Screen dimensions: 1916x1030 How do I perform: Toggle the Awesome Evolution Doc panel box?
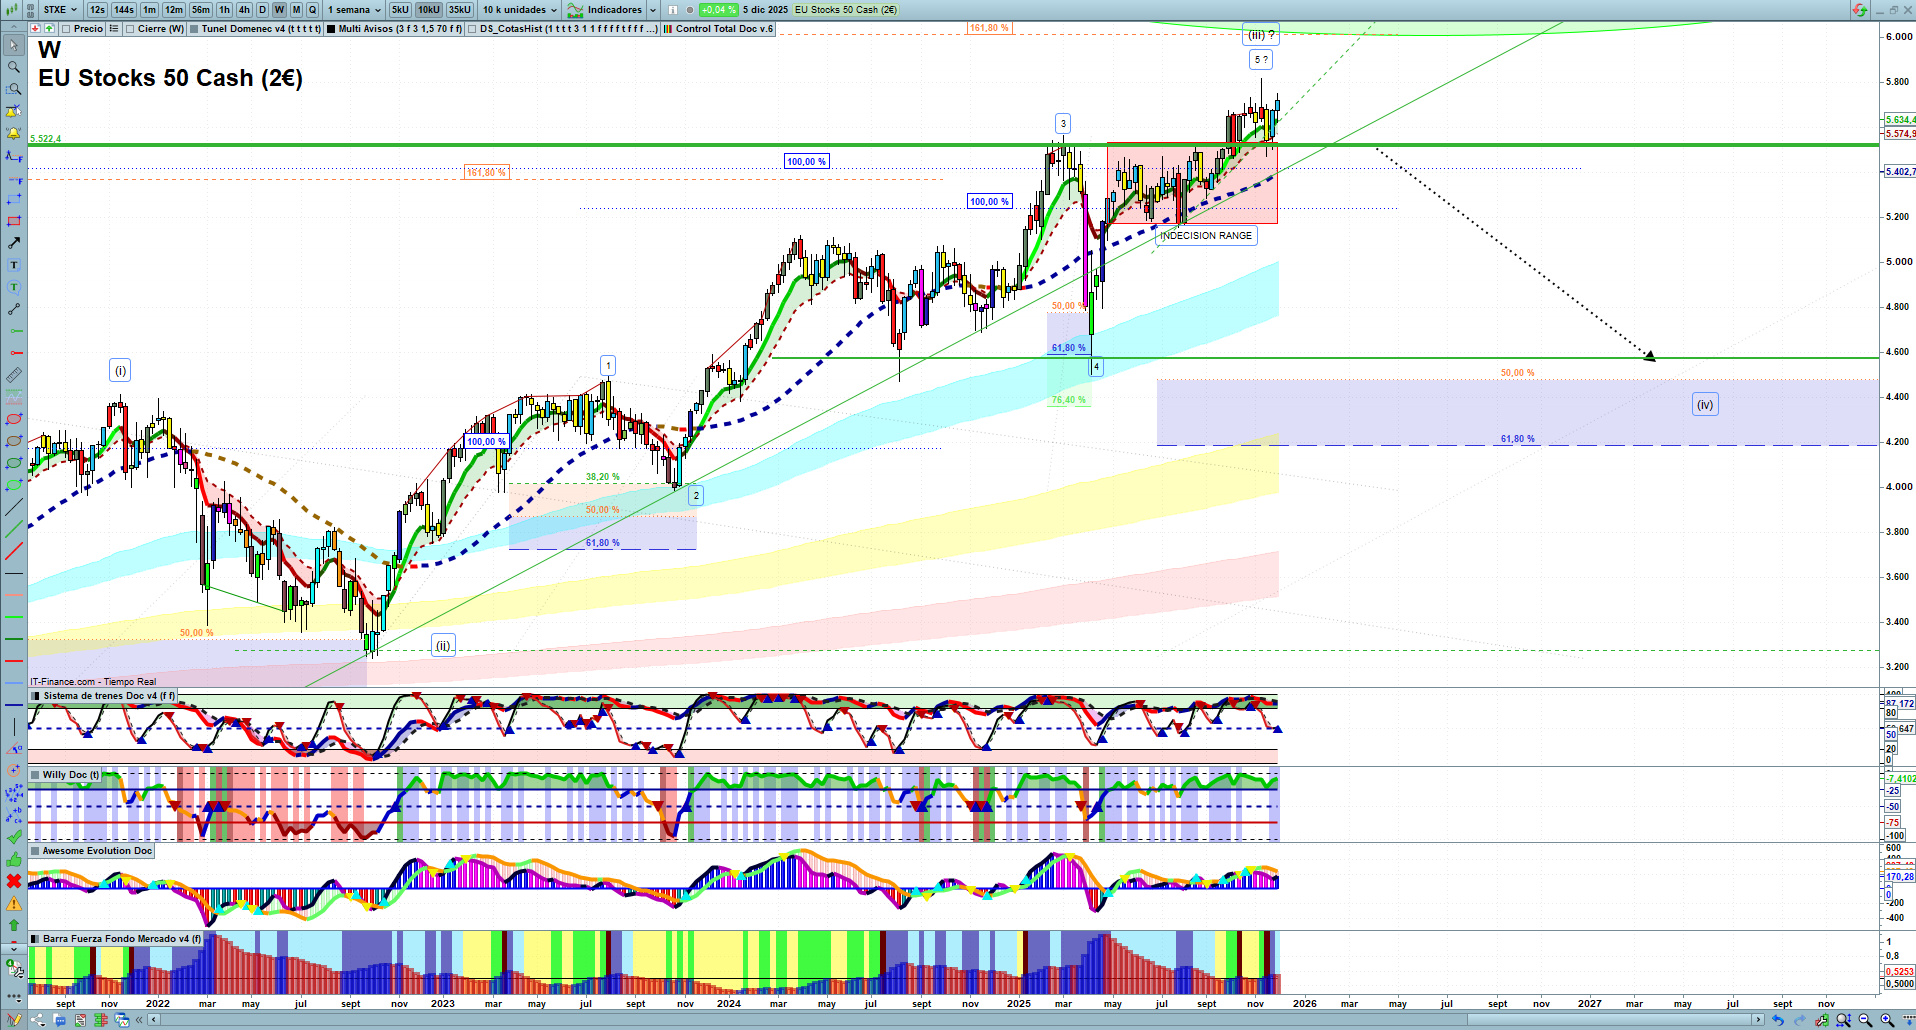pyautogui.click(x=36, y=851)
